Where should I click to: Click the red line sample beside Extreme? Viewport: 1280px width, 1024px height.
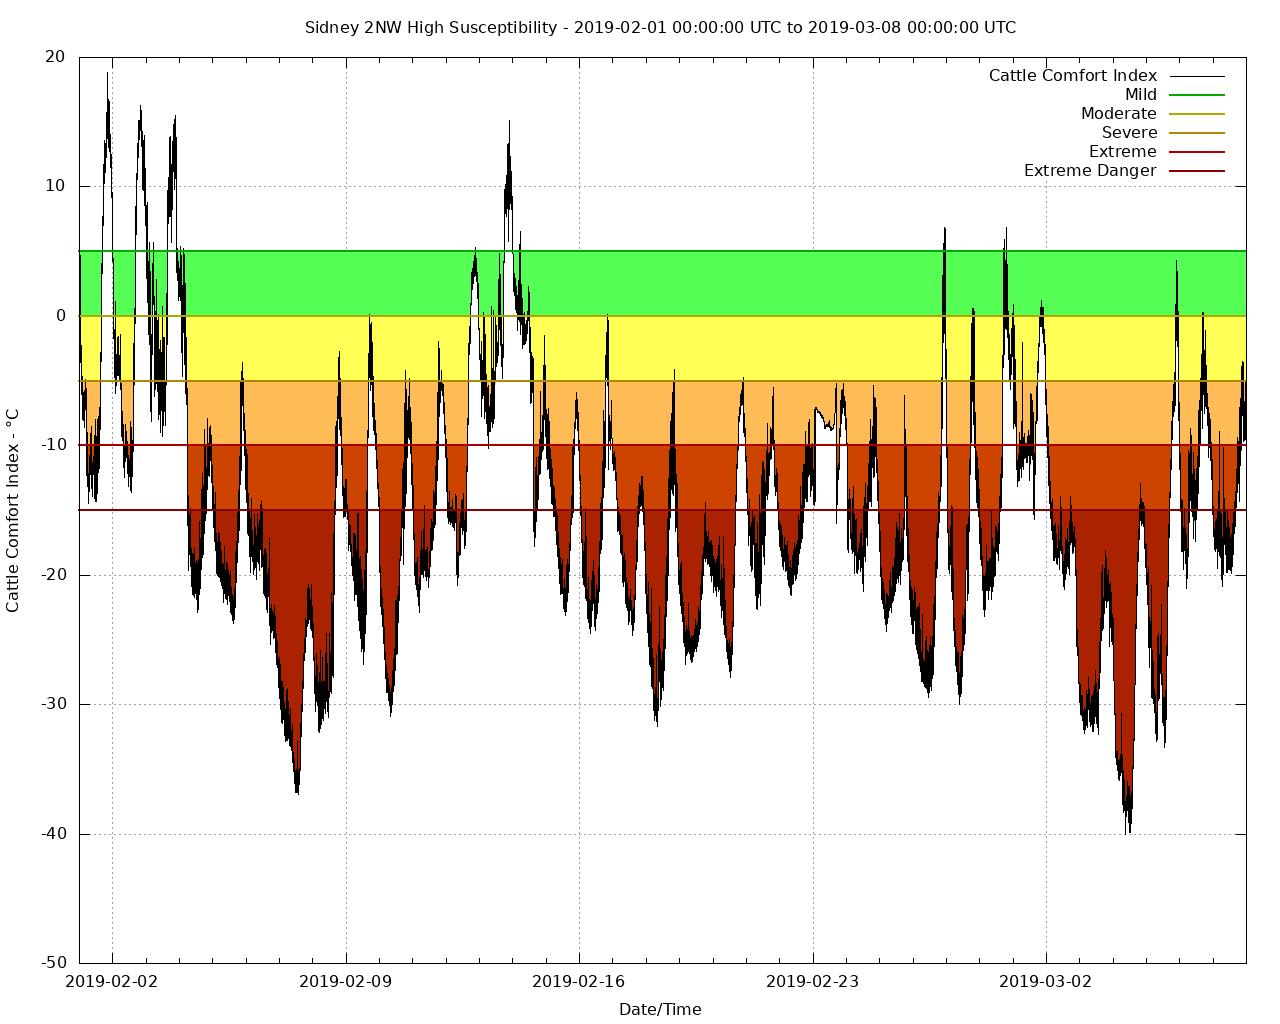(1197, 152)
